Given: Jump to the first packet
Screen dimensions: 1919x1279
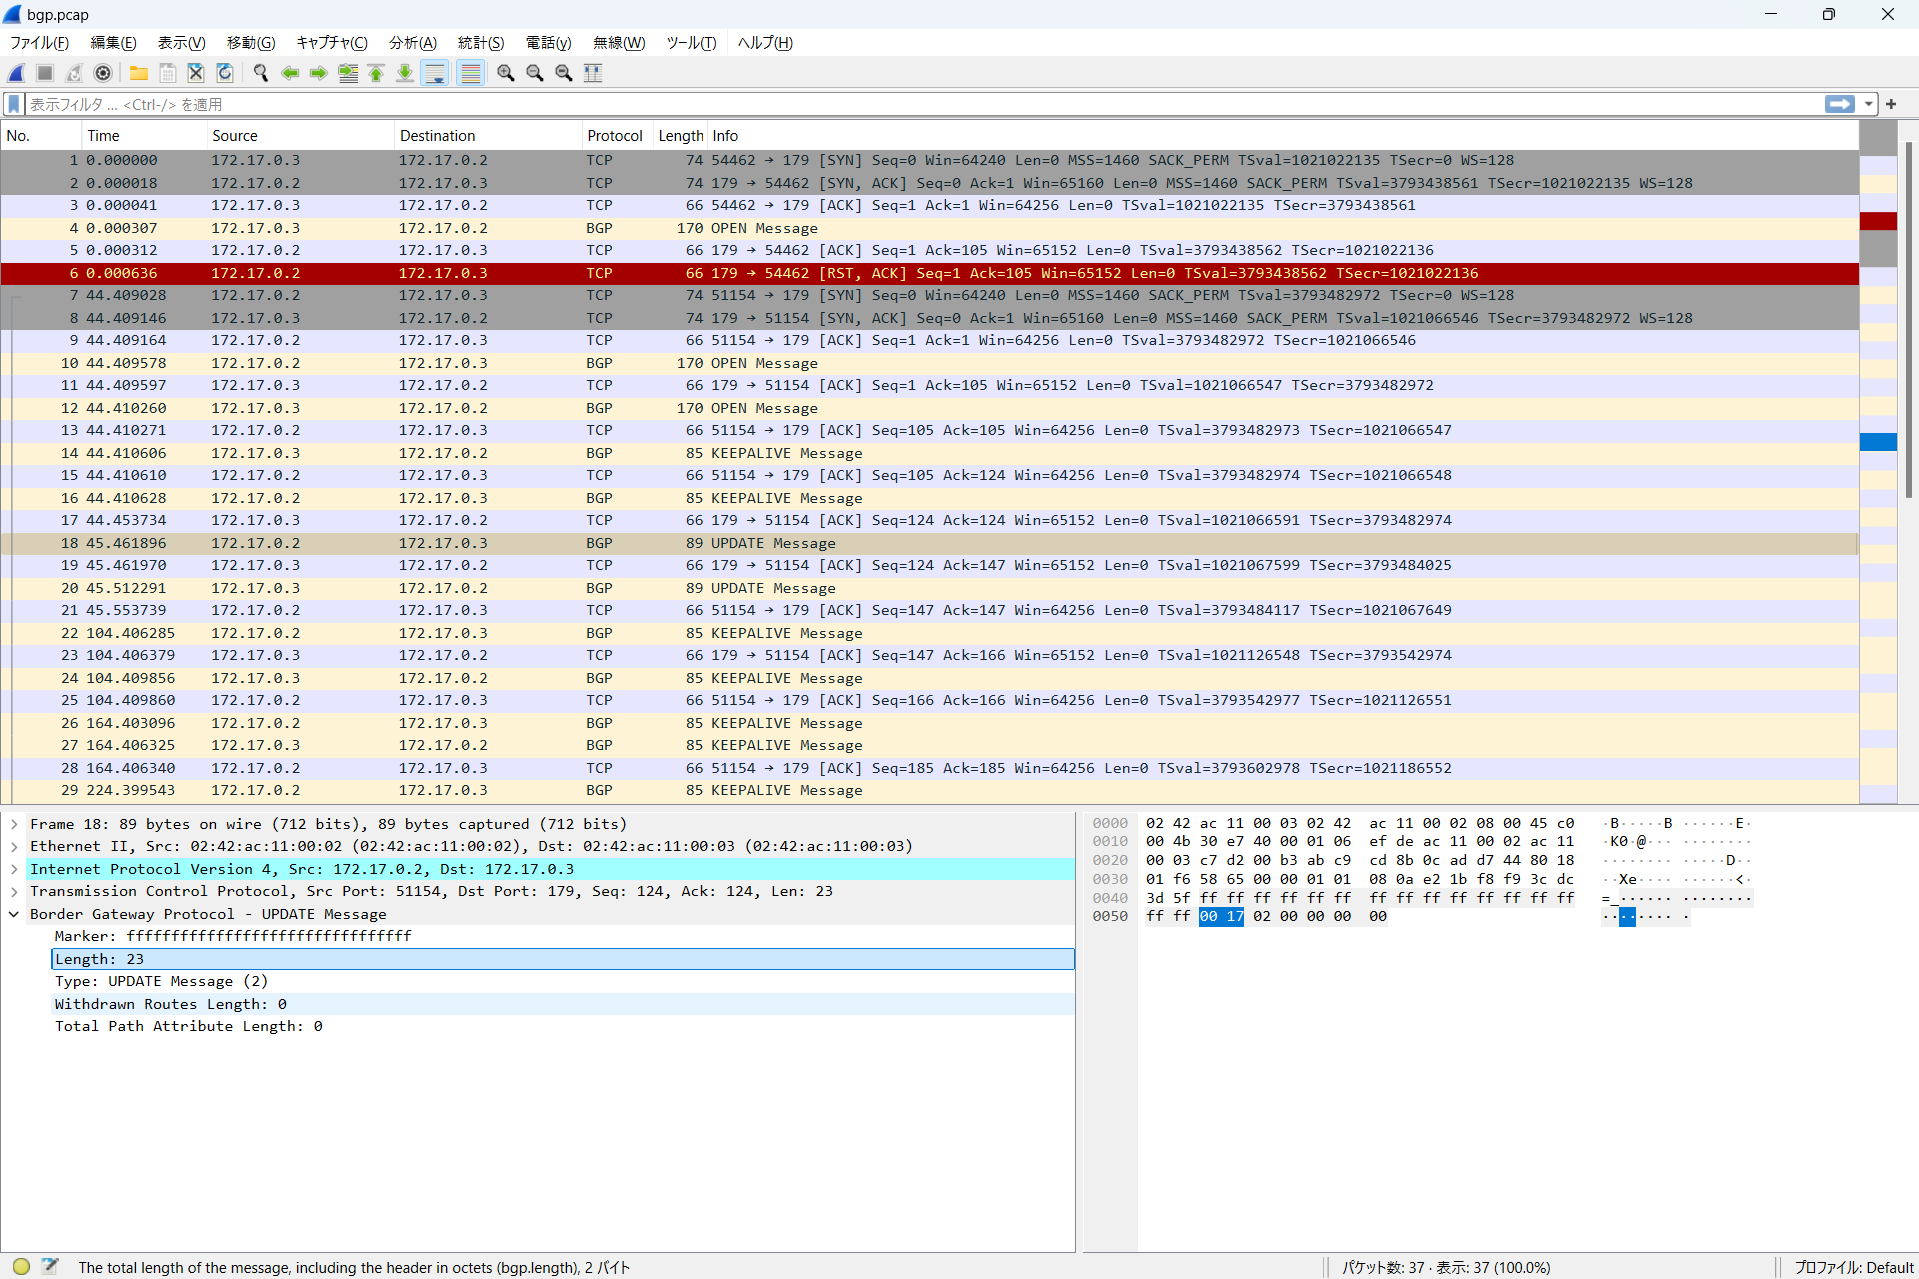Looking at the screenshot, I should coord(376,73).
